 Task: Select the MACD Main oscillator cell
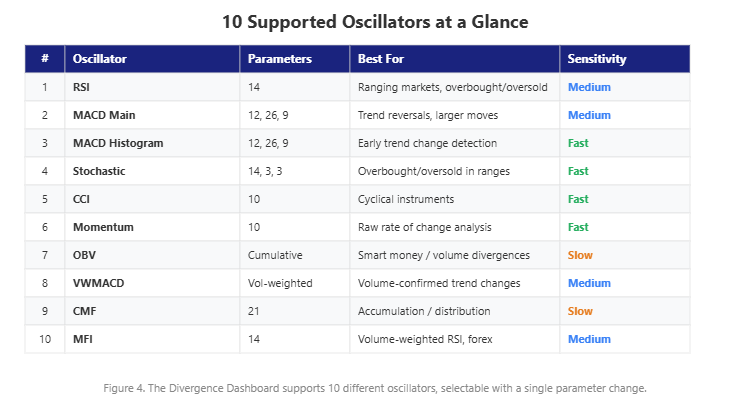[x=104, y=115]
